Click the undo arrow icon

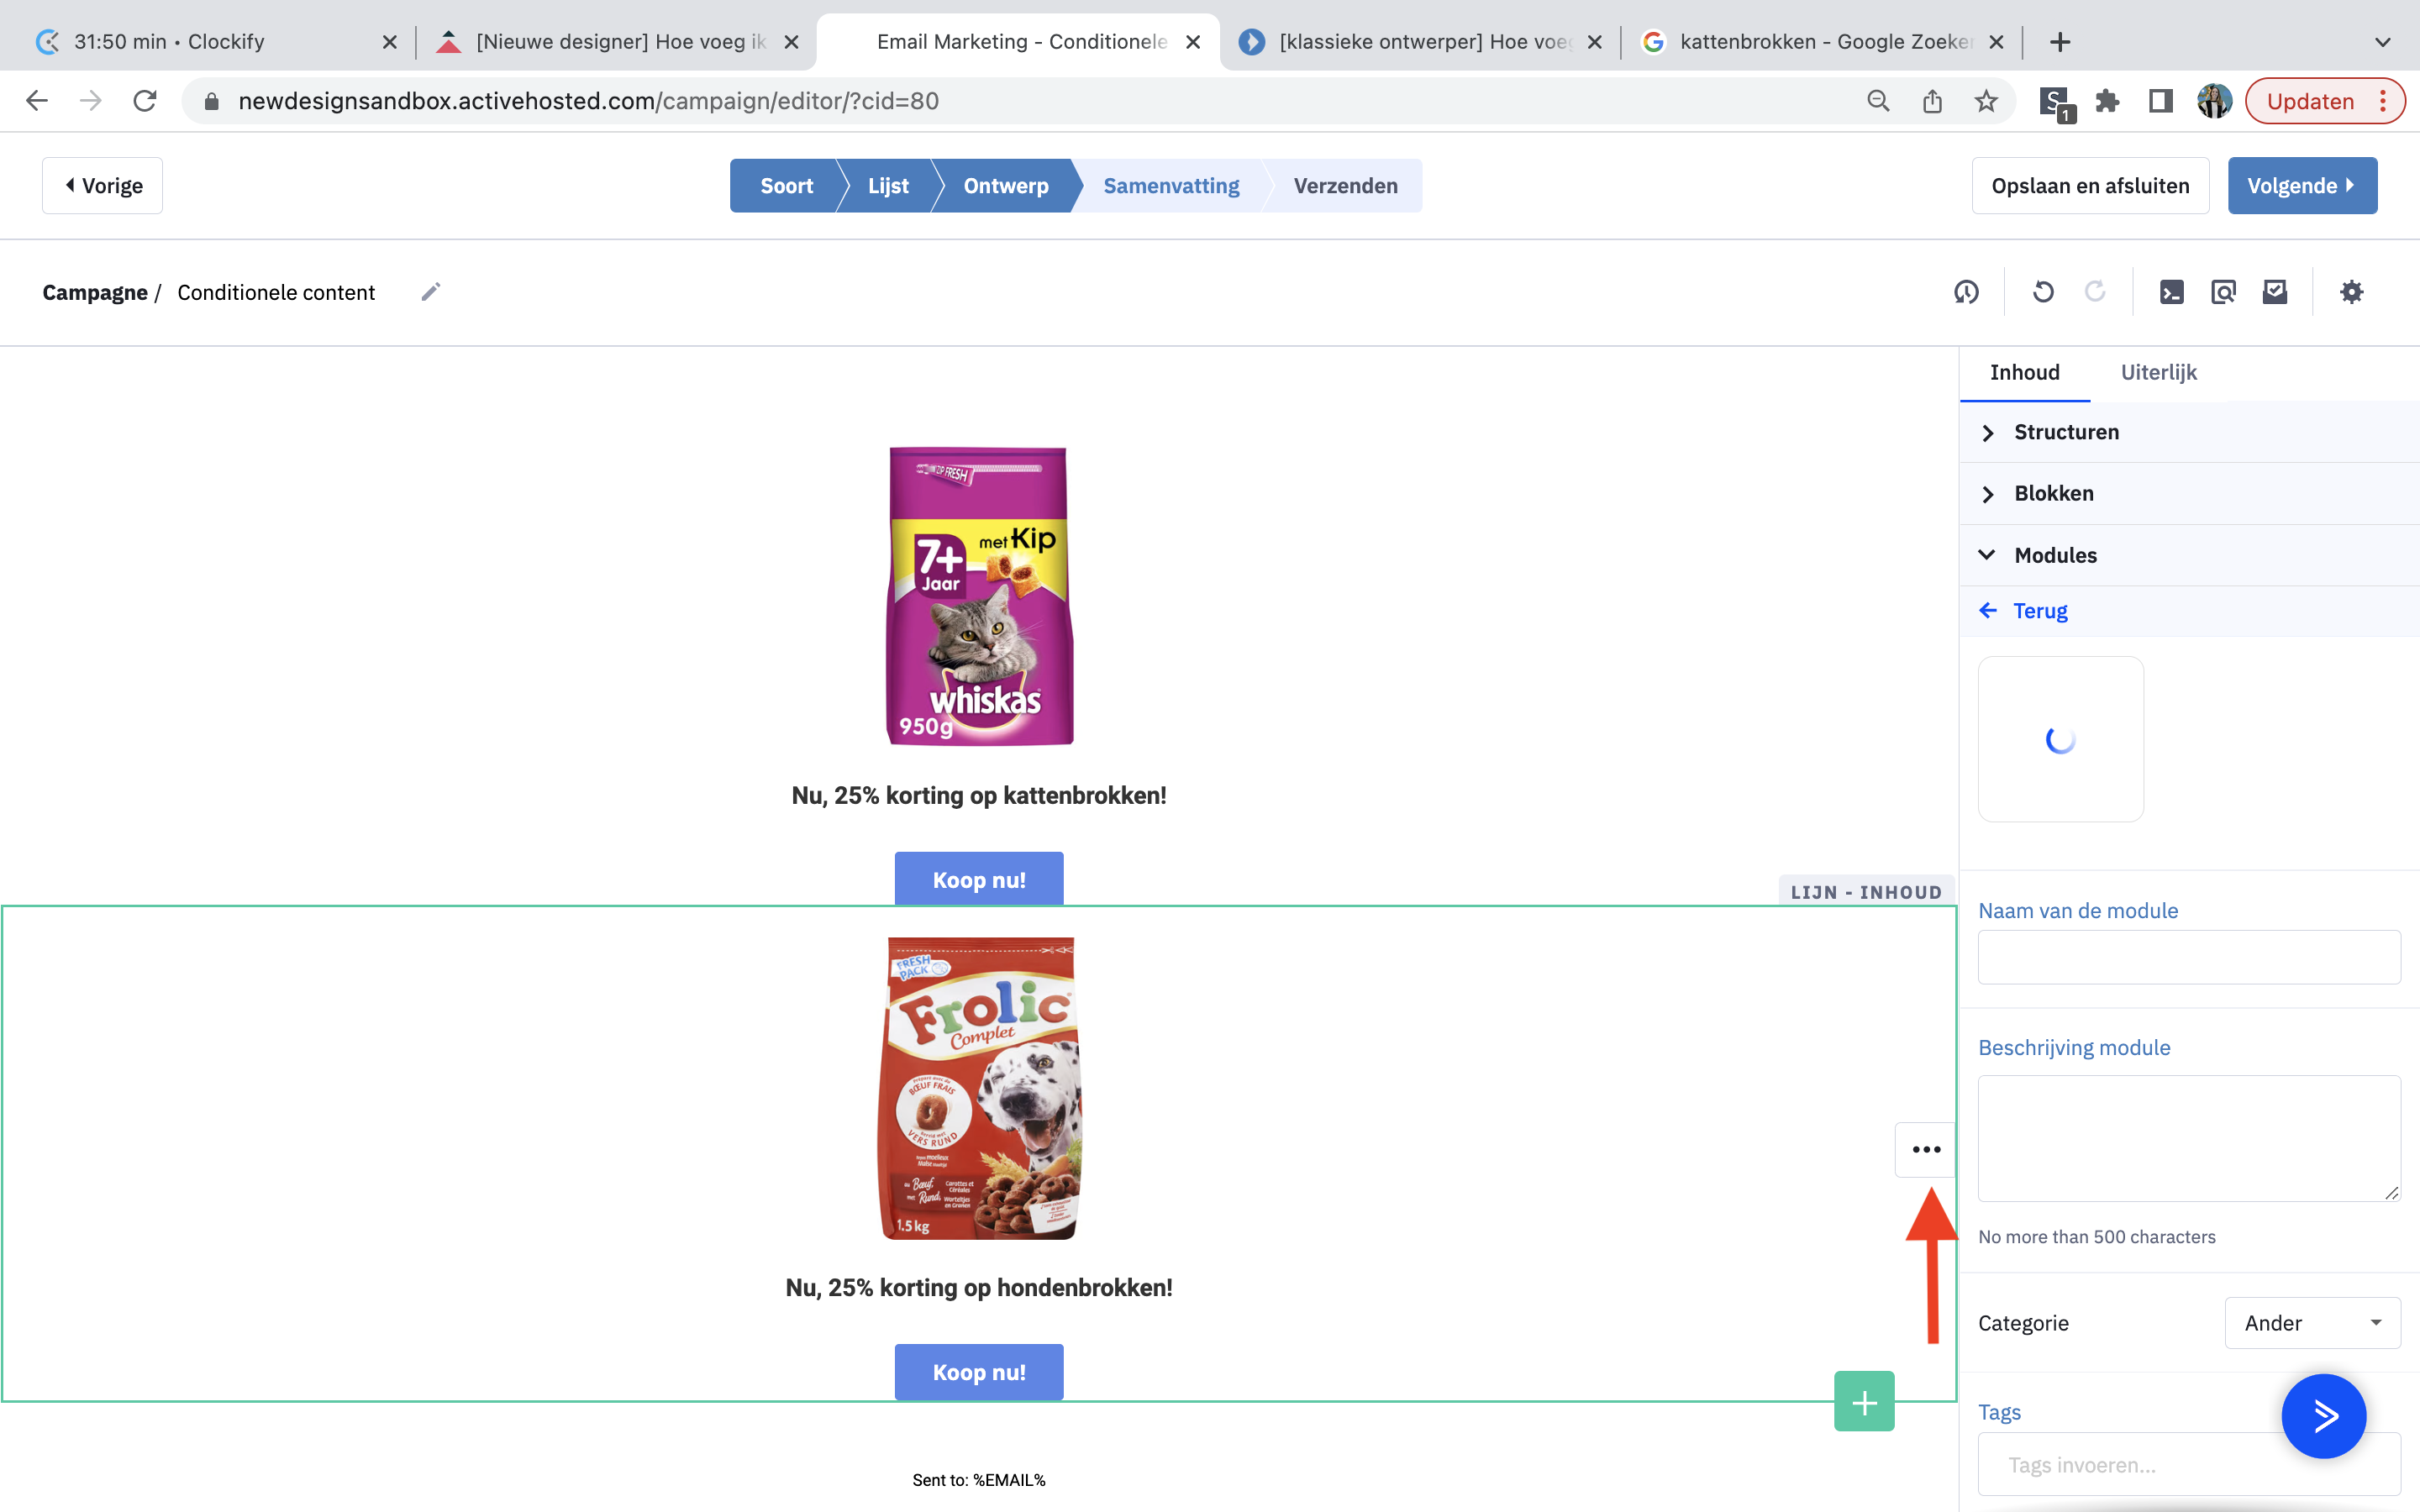[x=2043, y=292]
